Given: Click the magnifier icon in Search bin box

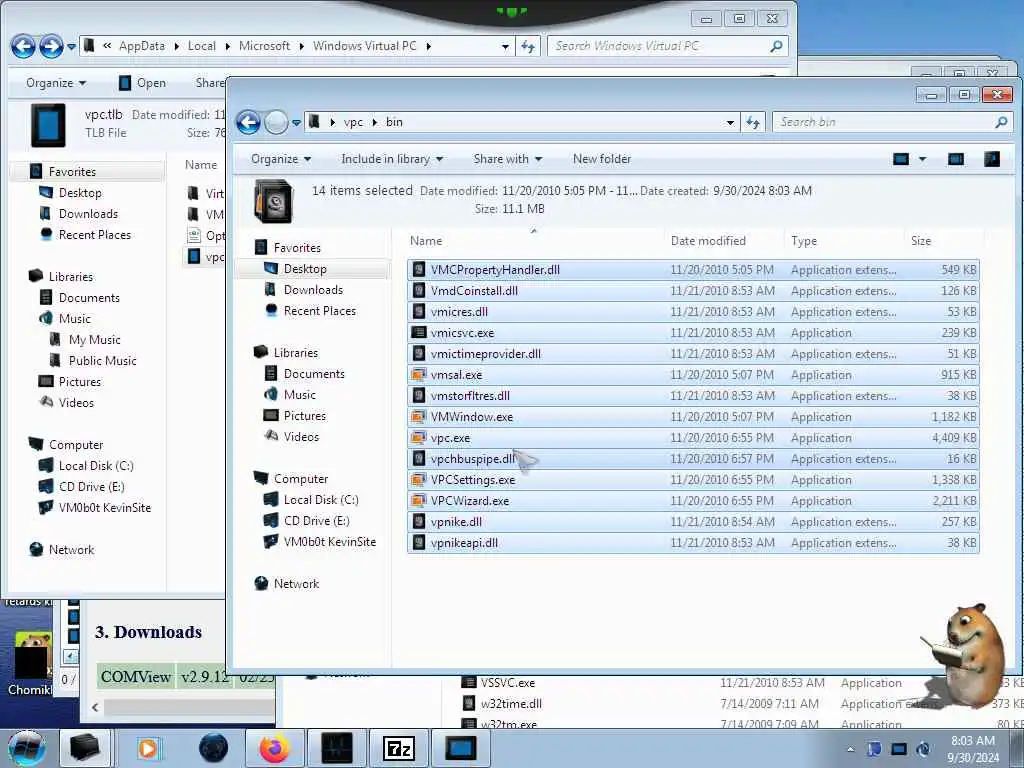Looking at the screenshot, I should [x=1000, y=122].
